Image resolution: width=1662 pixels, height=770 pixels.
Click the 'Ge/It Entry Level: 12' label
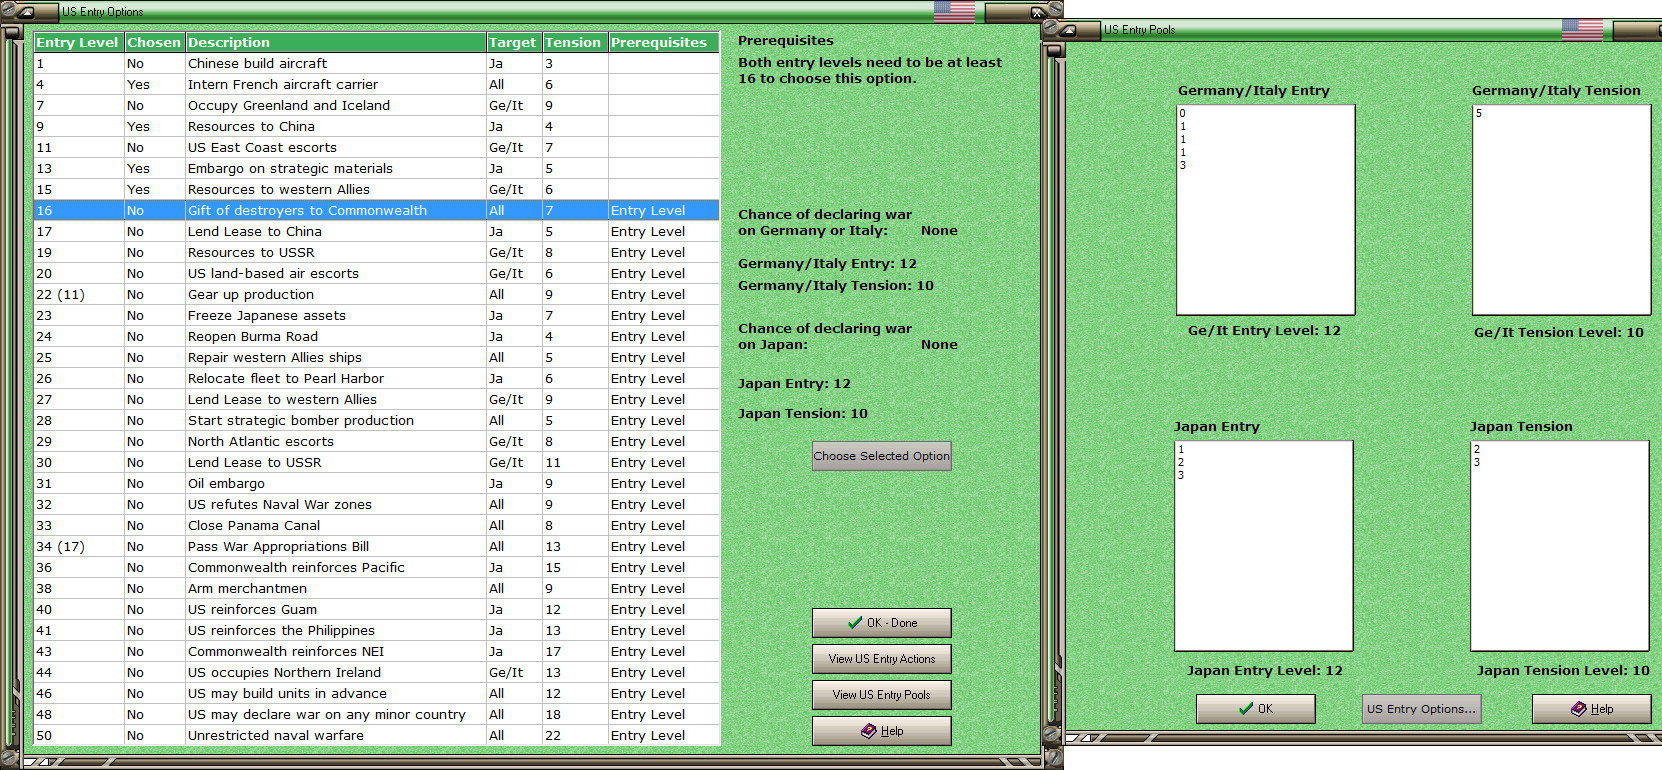tap(1264, 331)
